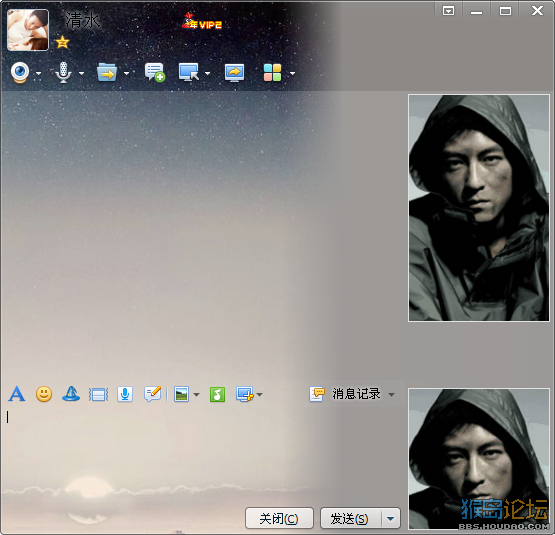The width and height of the screenshot is (555, 535).
Task: Create a discussion group with chat-plus icon
Action: pyautogui.click(x=155, y=73)
